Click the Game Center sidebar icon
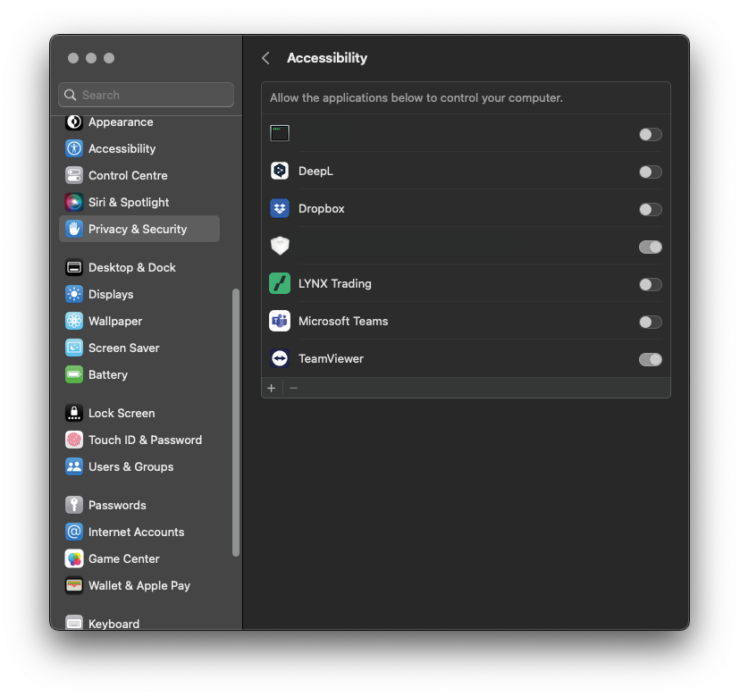Viewport: 740px width, 696px height. coord(74,559)
